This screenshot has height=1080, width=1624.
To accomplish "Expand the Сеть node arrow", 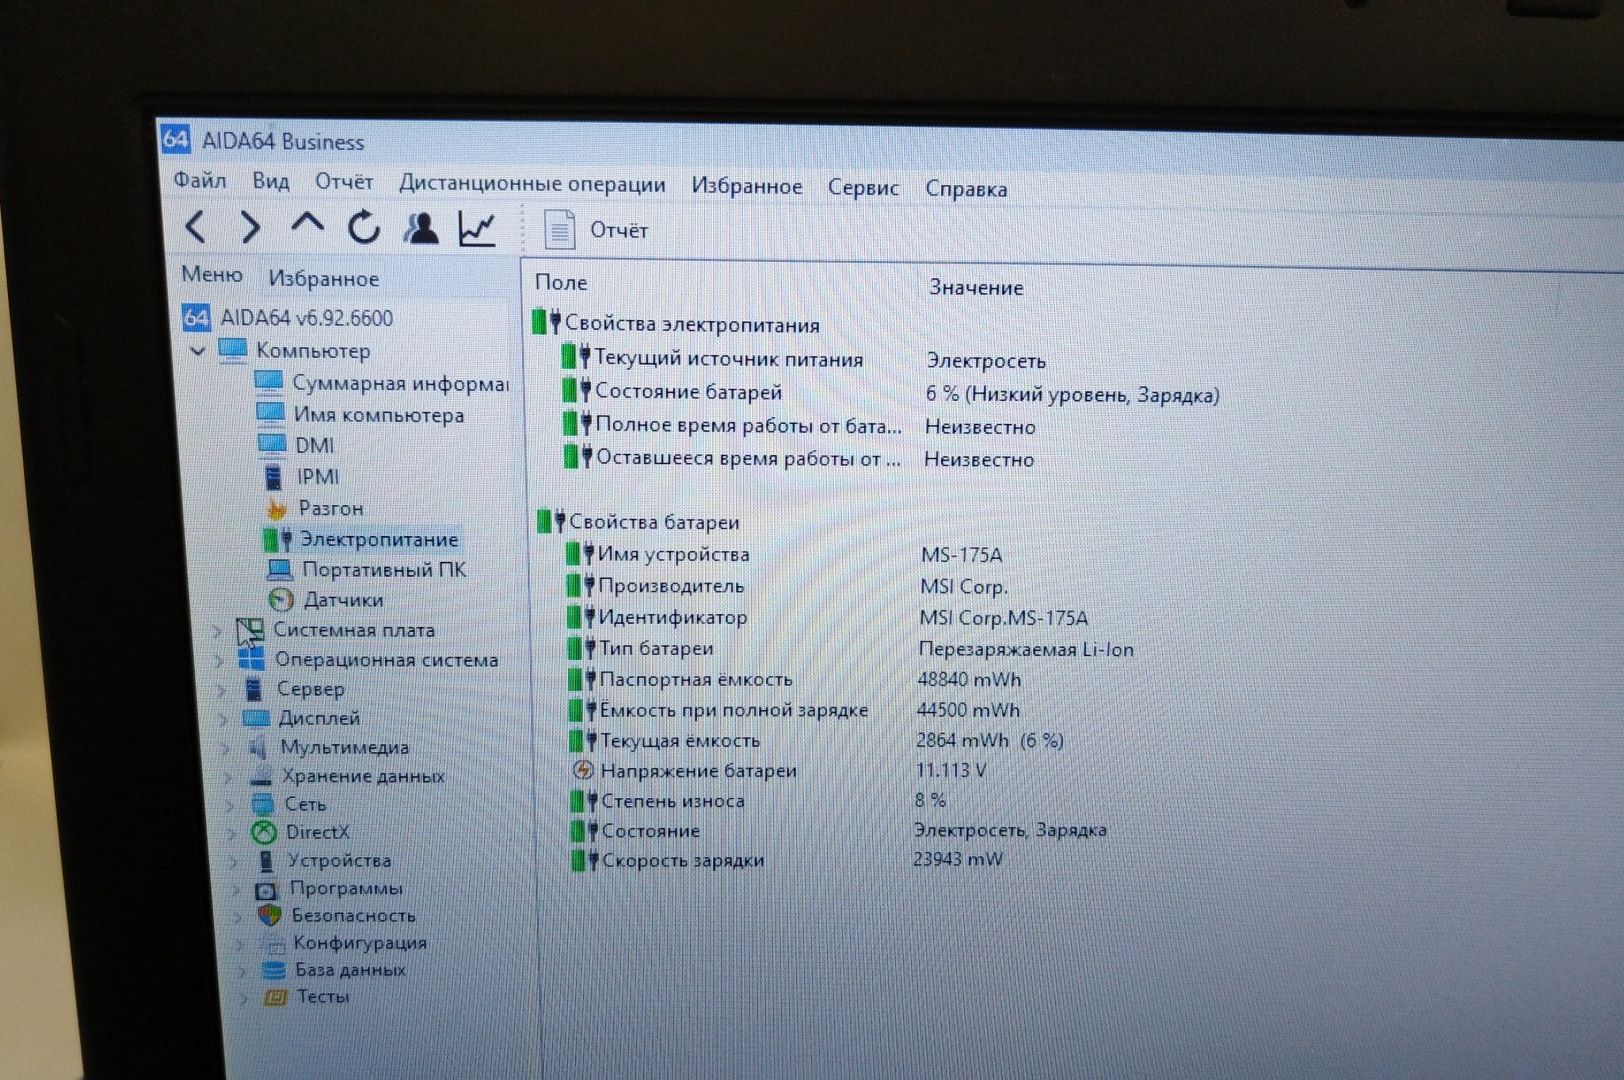I will (x=230, y=804).
